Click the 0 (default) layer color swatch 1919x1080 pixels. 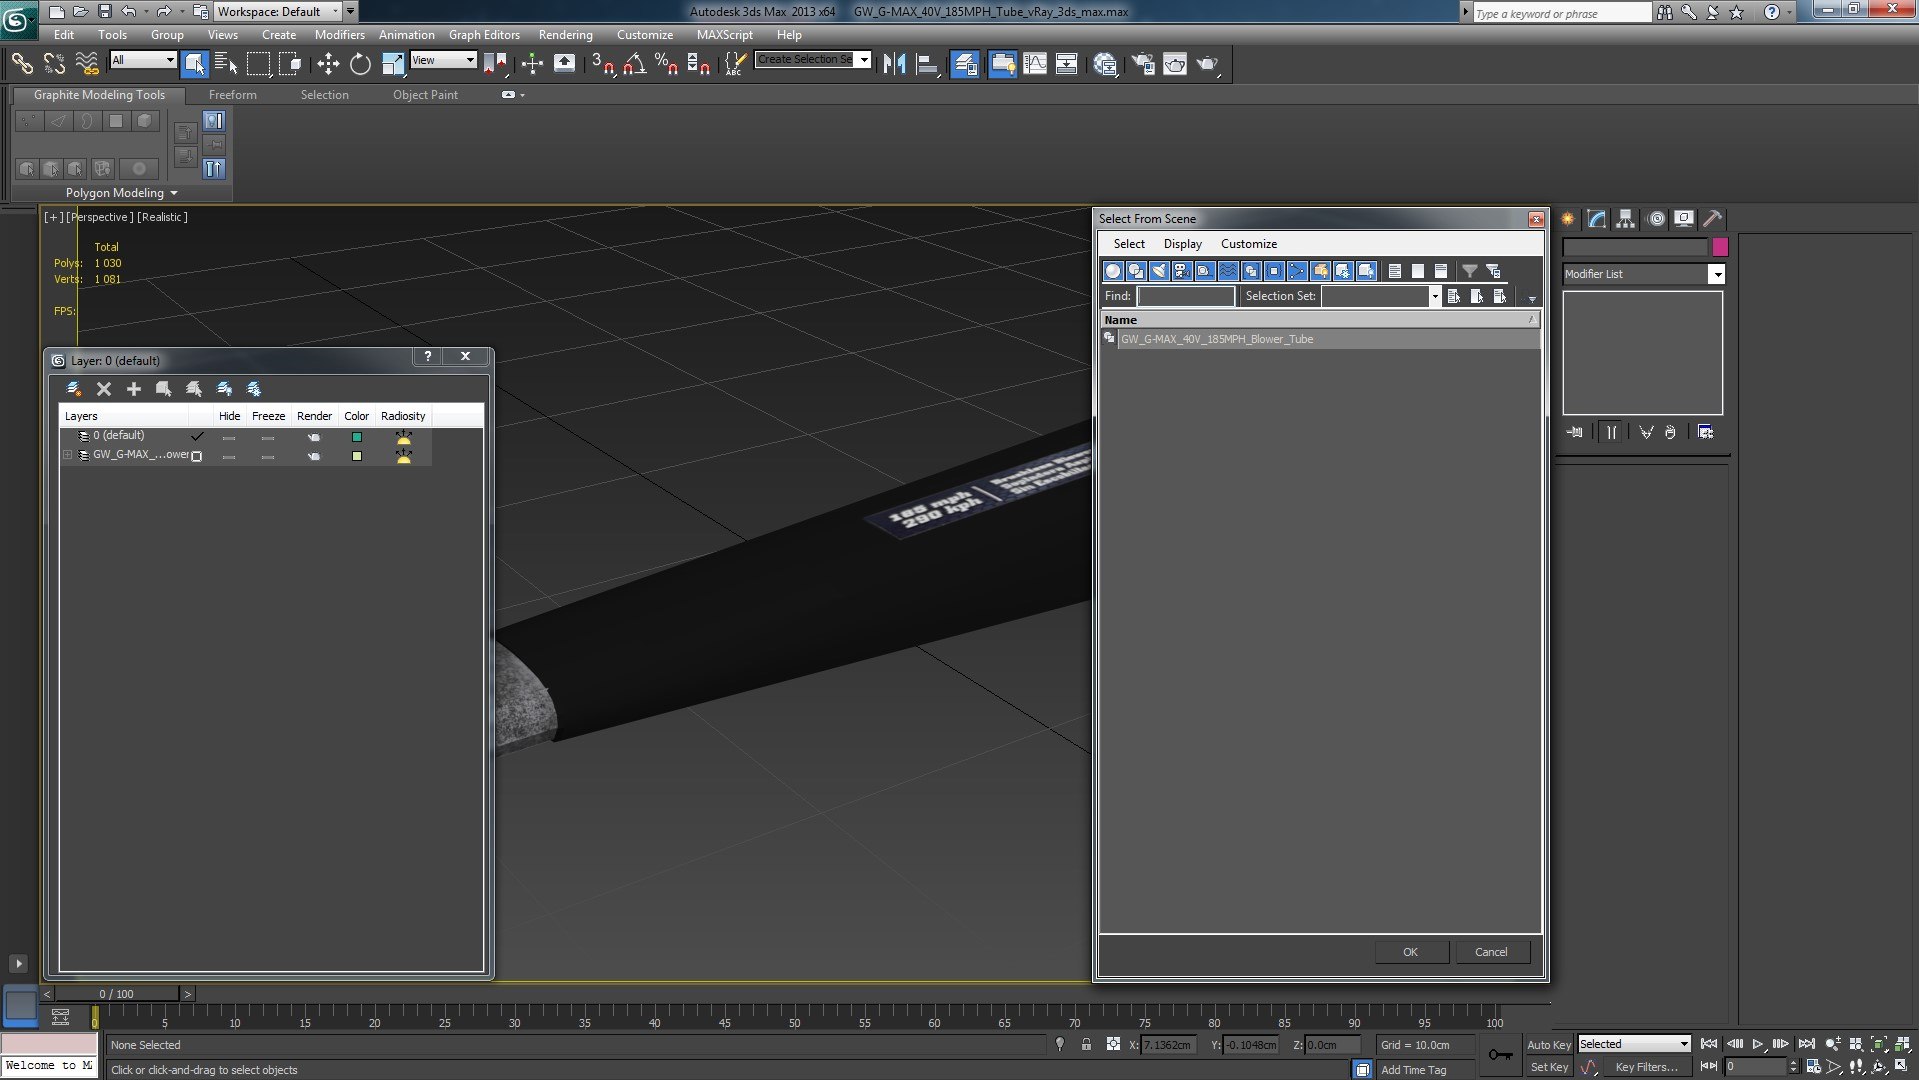pos(356,437)
